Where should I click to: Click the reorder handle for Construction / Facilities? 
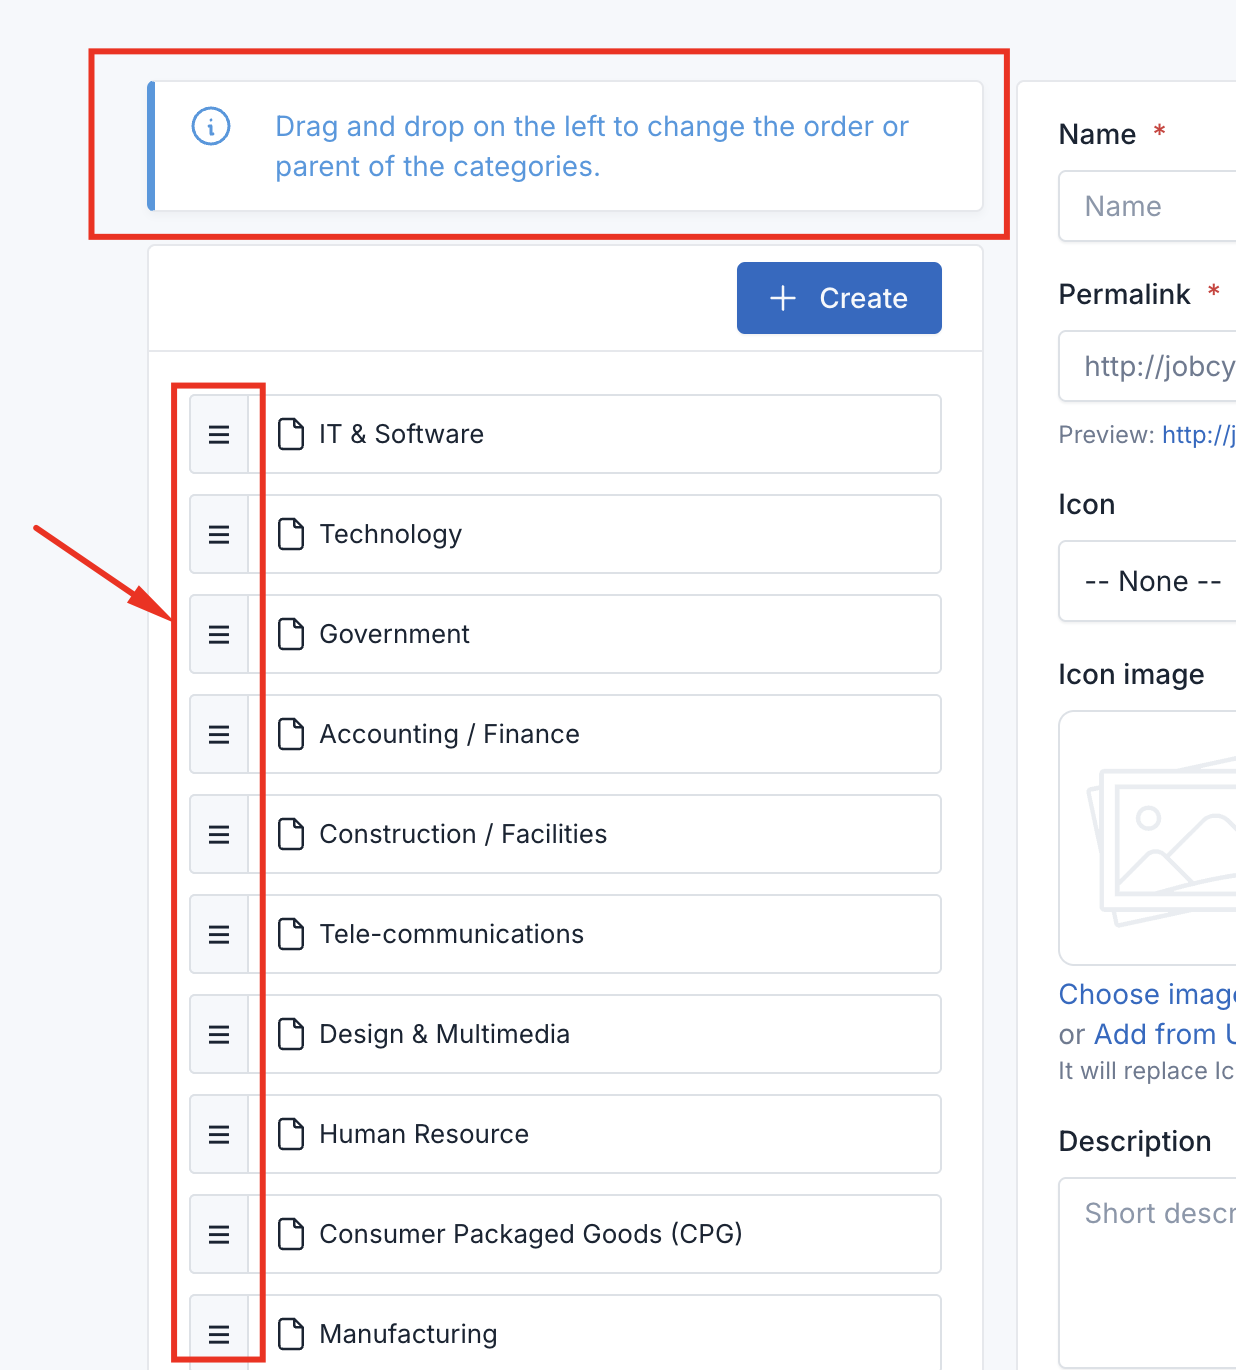pyautogui.click(x=219, y=834)
